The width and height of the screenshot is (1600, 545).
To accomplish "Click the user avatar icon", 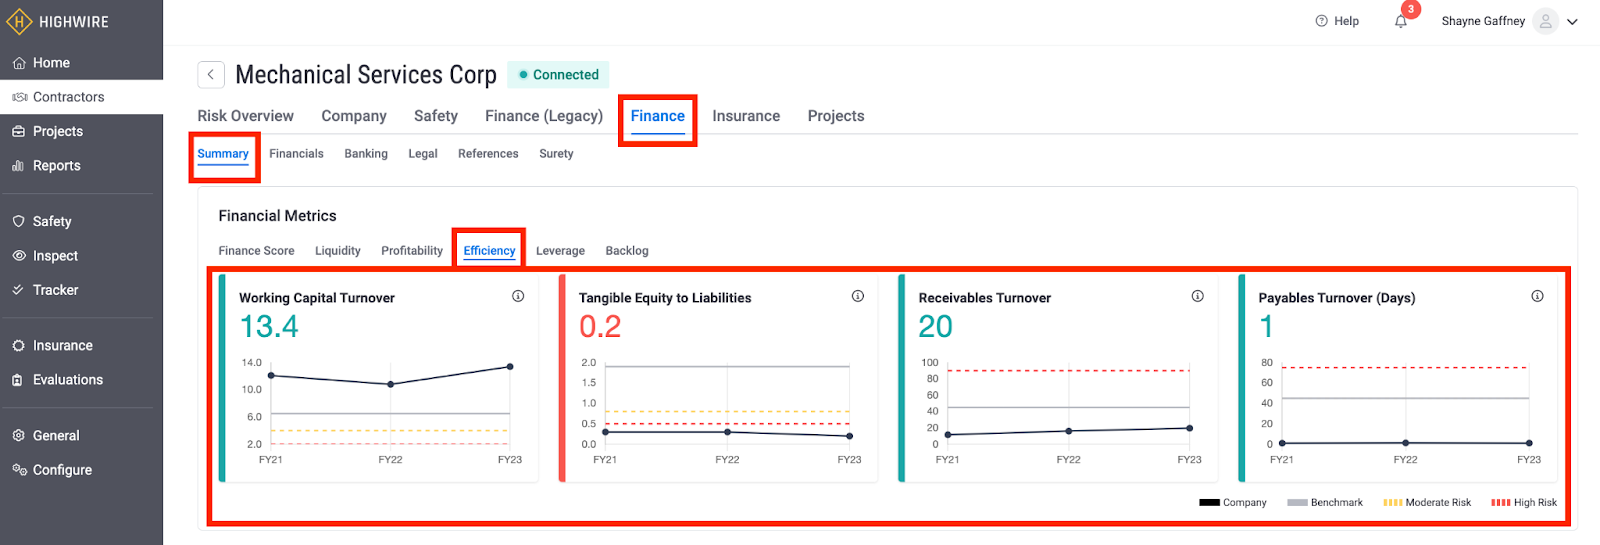I will click(x=1545, y=21).
